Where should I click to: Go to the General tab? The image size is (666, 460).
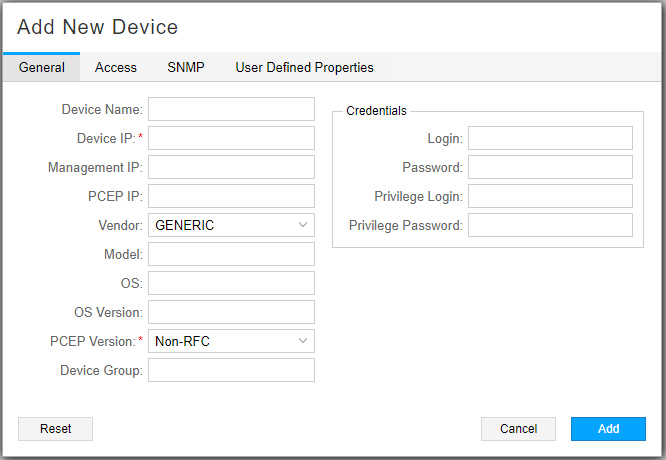pos(42,68)
